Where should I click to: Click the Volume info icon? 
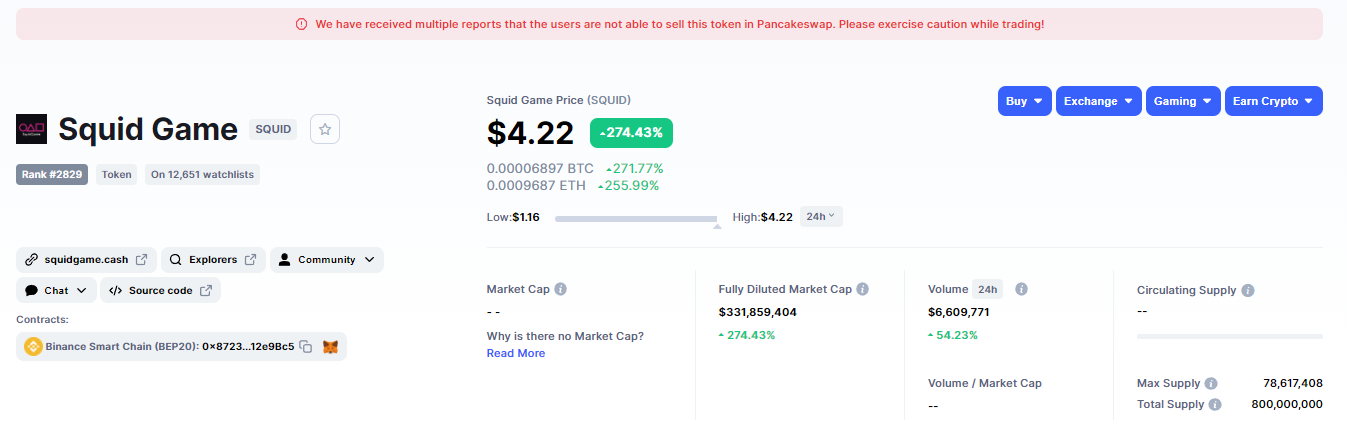1022,290
